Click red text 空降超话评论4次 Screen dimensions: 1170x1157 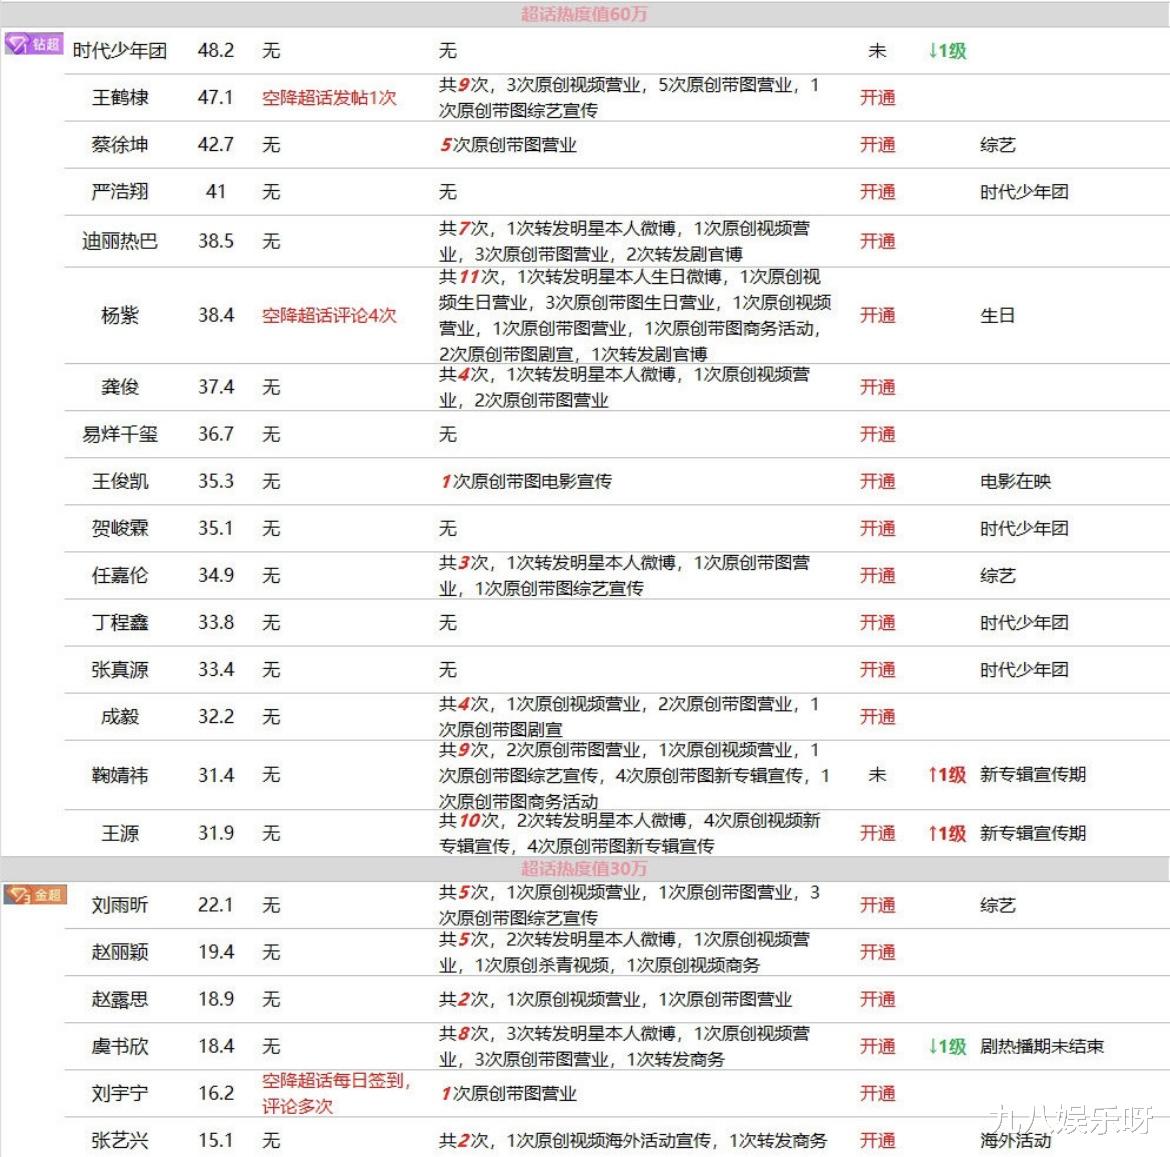coord(329,315)
